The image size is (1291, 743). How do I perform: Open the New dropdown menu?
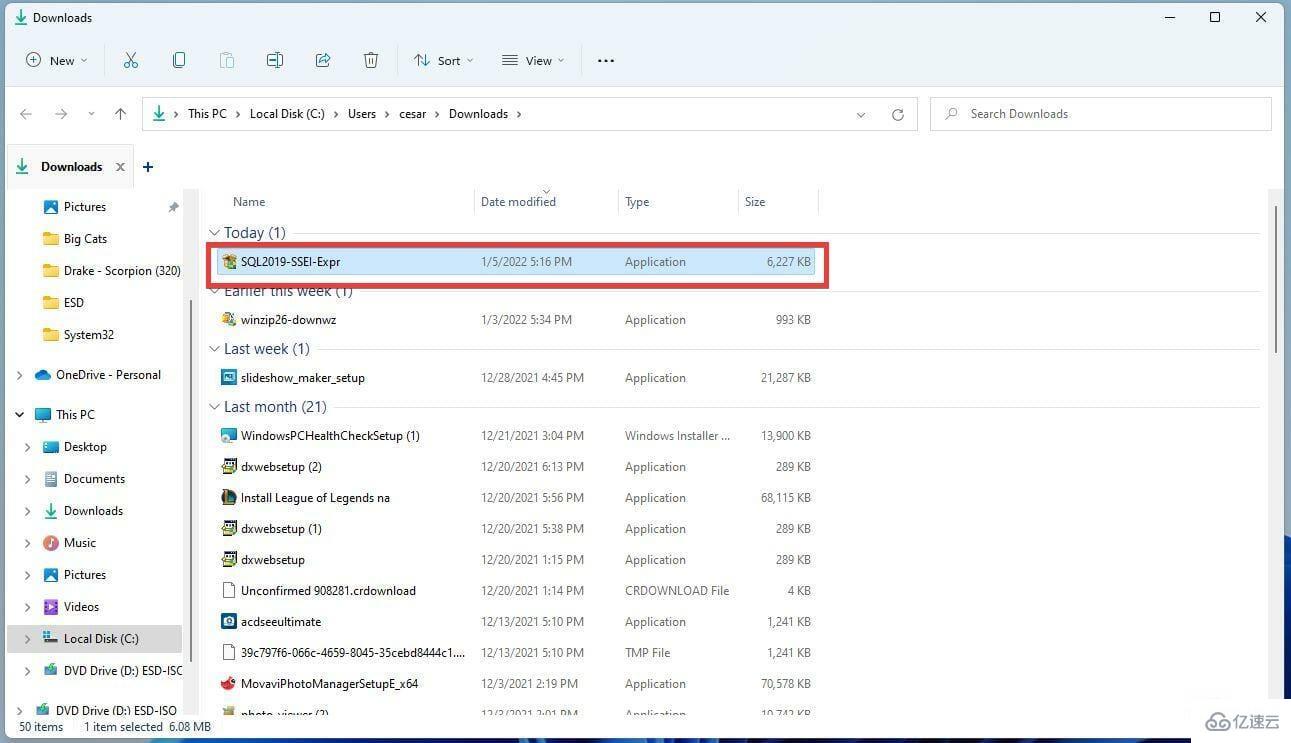(57, 60)
